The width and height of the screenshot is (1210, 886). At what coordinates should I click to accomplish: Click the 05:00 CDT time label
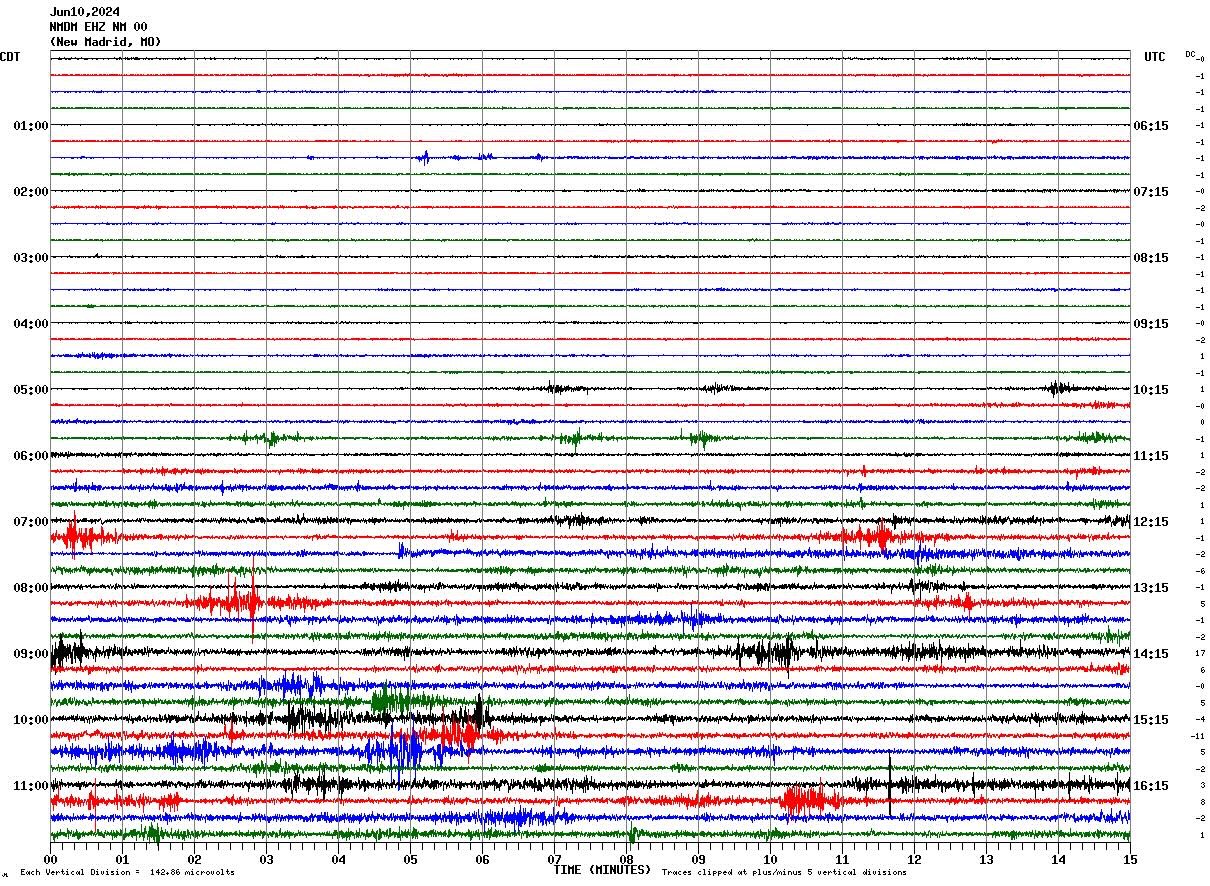pos(30,390)
